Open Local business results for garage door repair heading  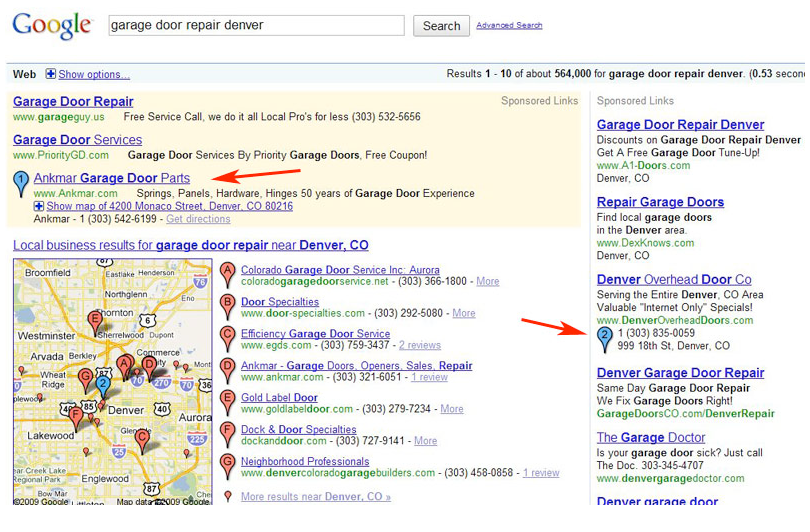tap(191, 245)
